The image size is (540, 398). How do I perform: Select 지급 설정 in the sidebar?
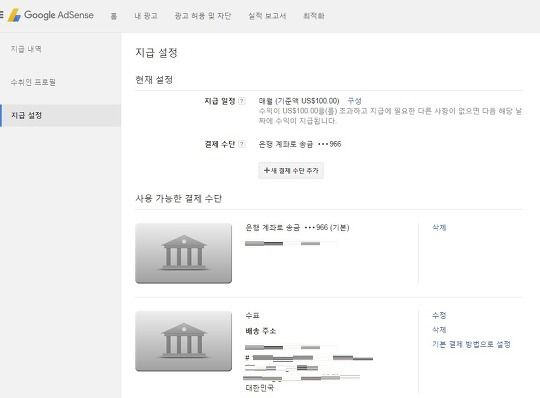61,115
